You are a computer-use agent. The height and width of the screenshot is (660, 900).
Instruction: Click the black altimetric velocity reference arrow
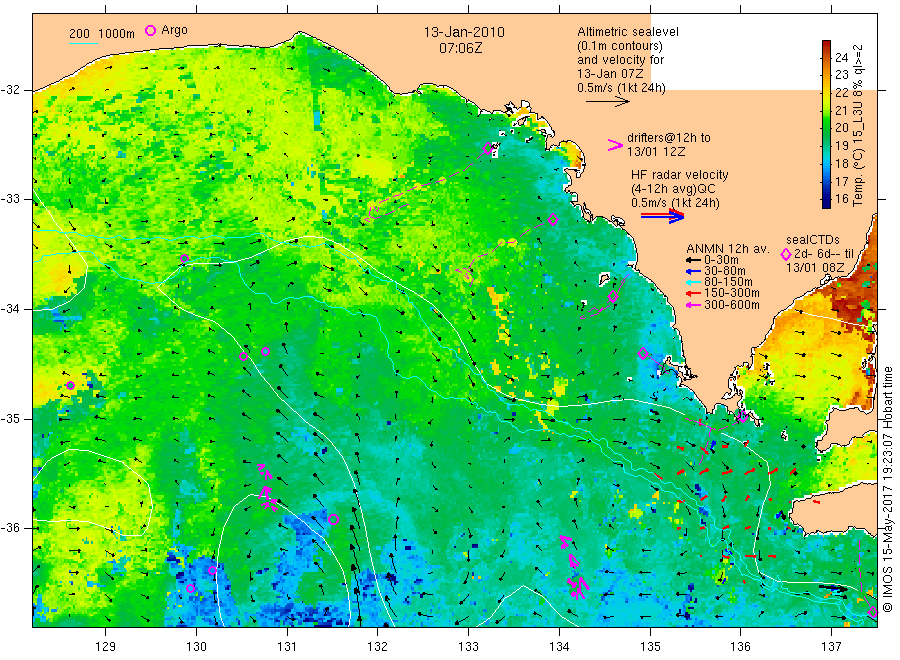[x=608, y=102]
